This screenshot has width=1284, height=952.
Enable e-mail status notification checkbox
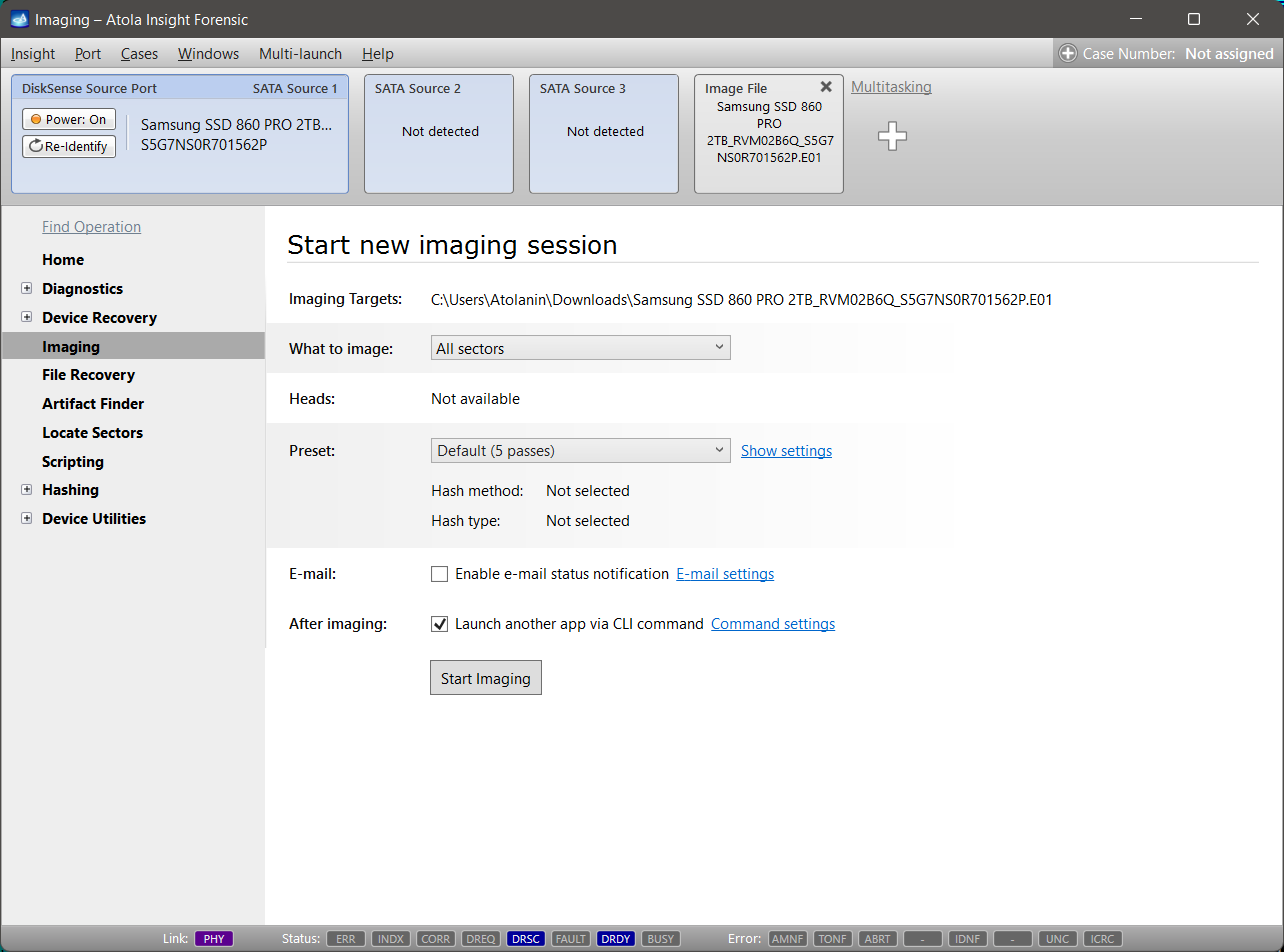[x=439, y=574]
